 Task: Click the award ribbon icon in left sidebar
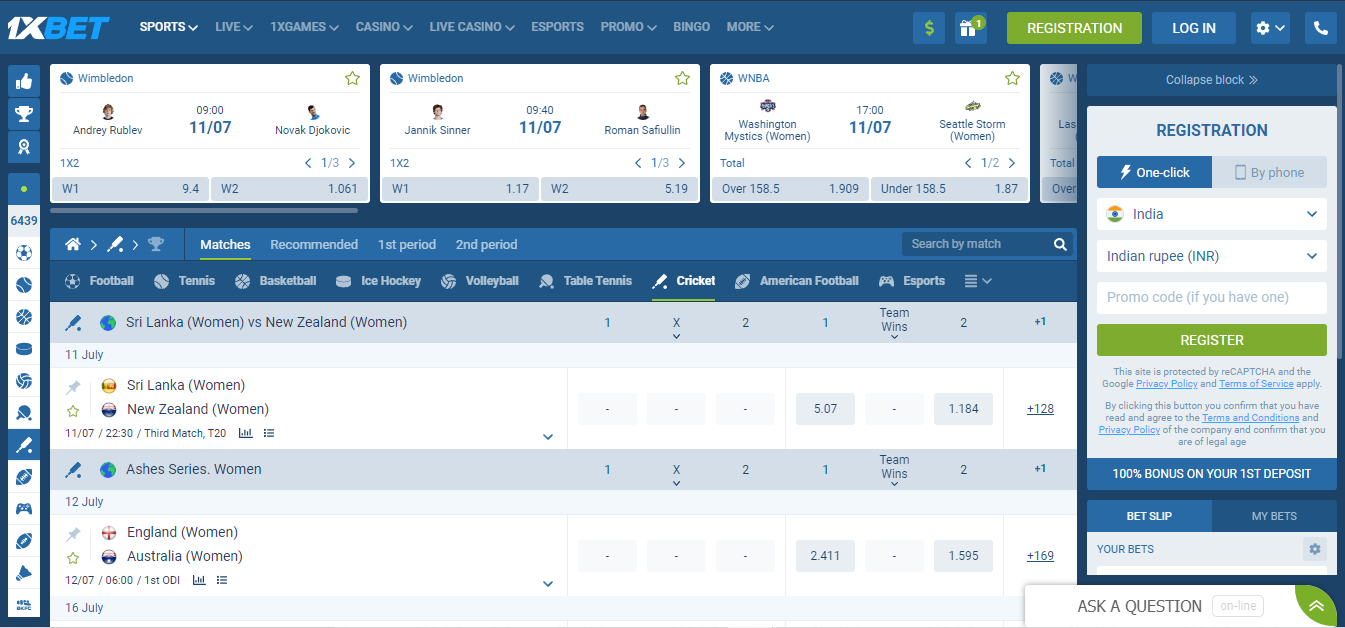(24, 147)
